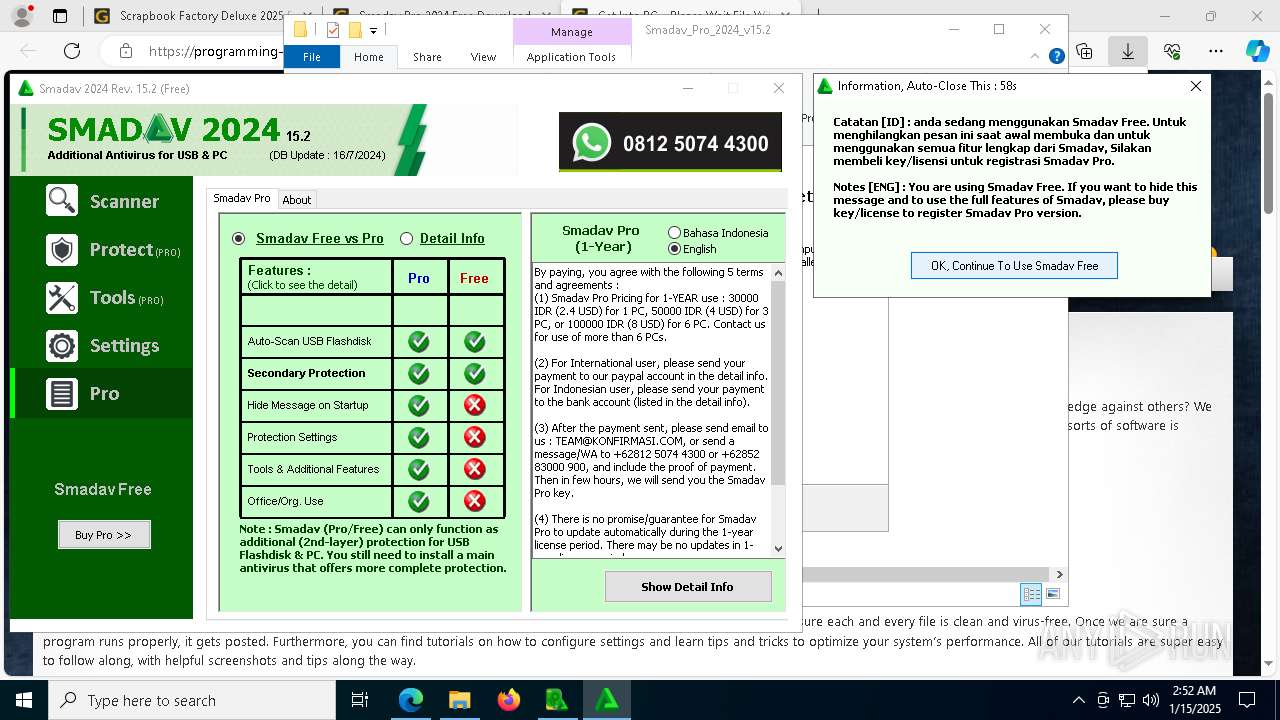Image resolution: width=1280 pixels, height=720 pixels.
Task: Click the Office/Org. Use feature row
Action: coord(315,501)
